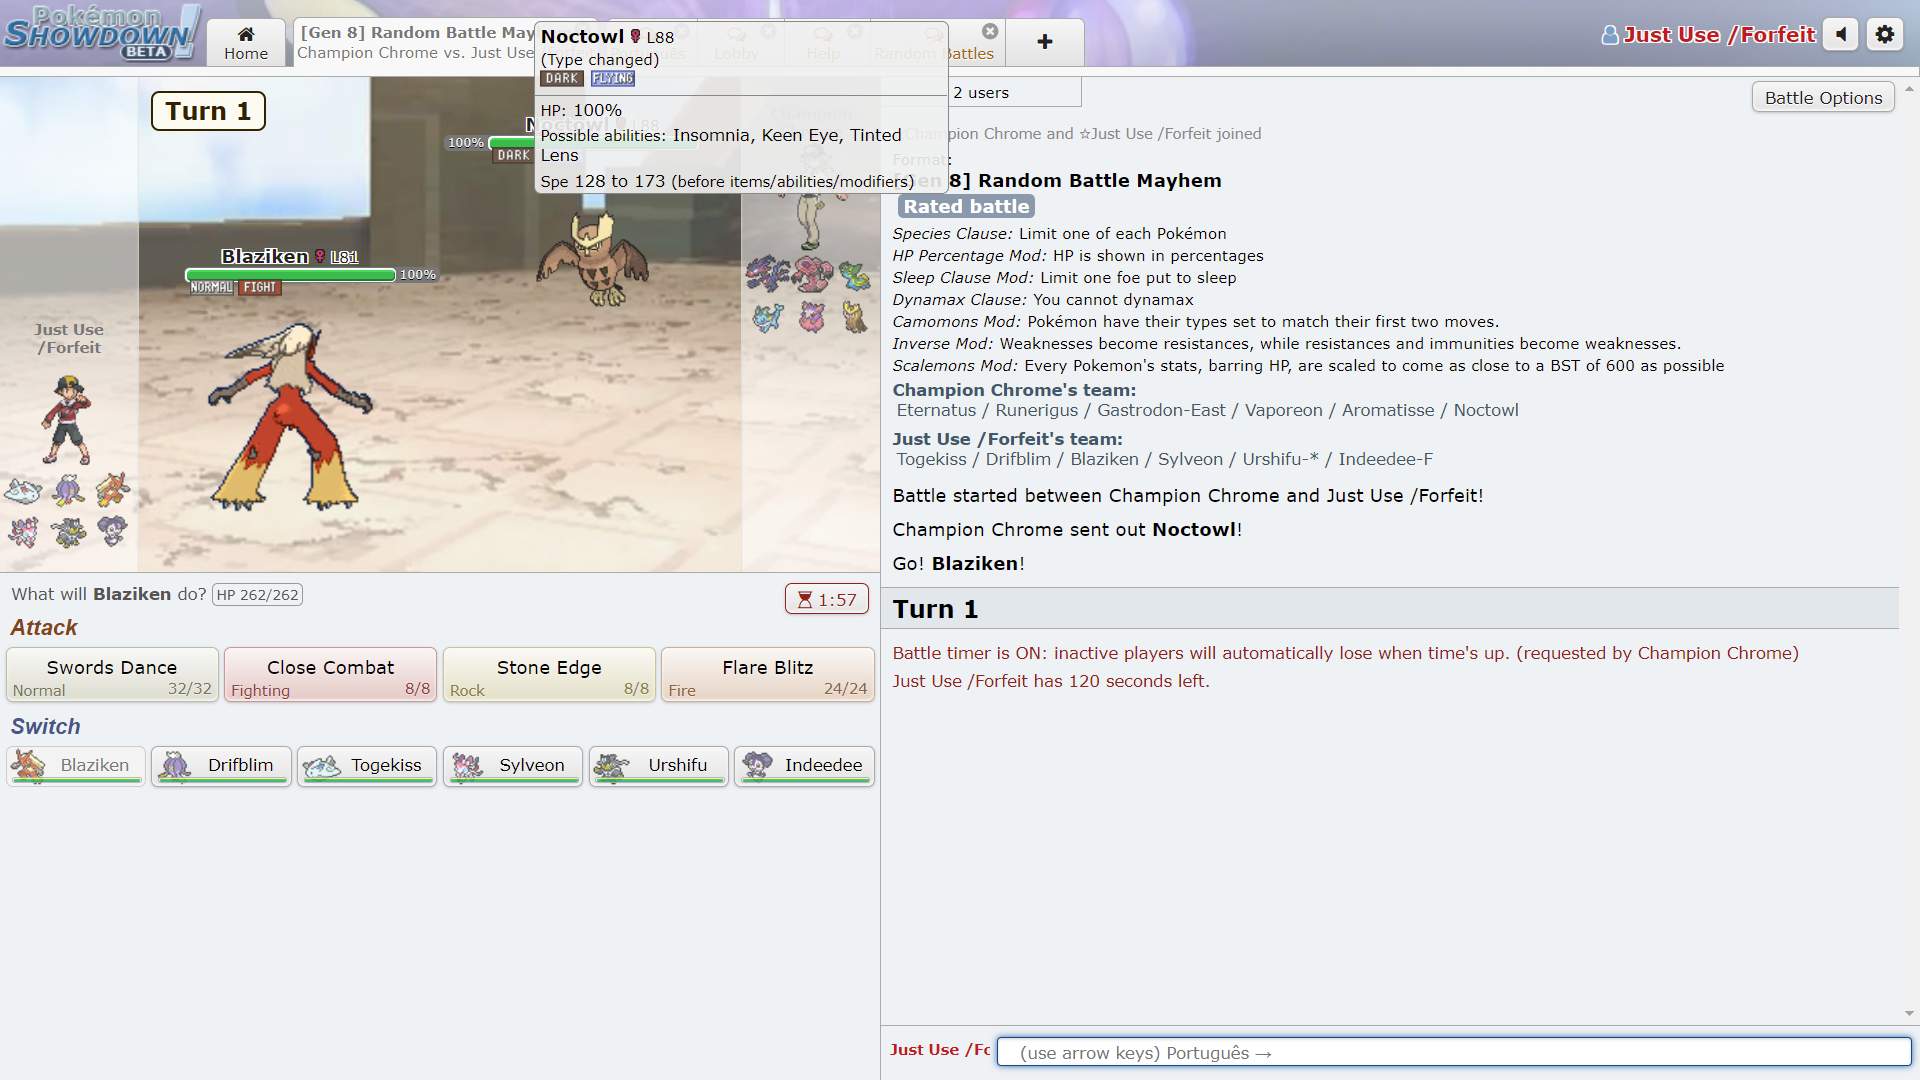Click the HP 262/262 indicator
1920x1080 pixels.
258,595
